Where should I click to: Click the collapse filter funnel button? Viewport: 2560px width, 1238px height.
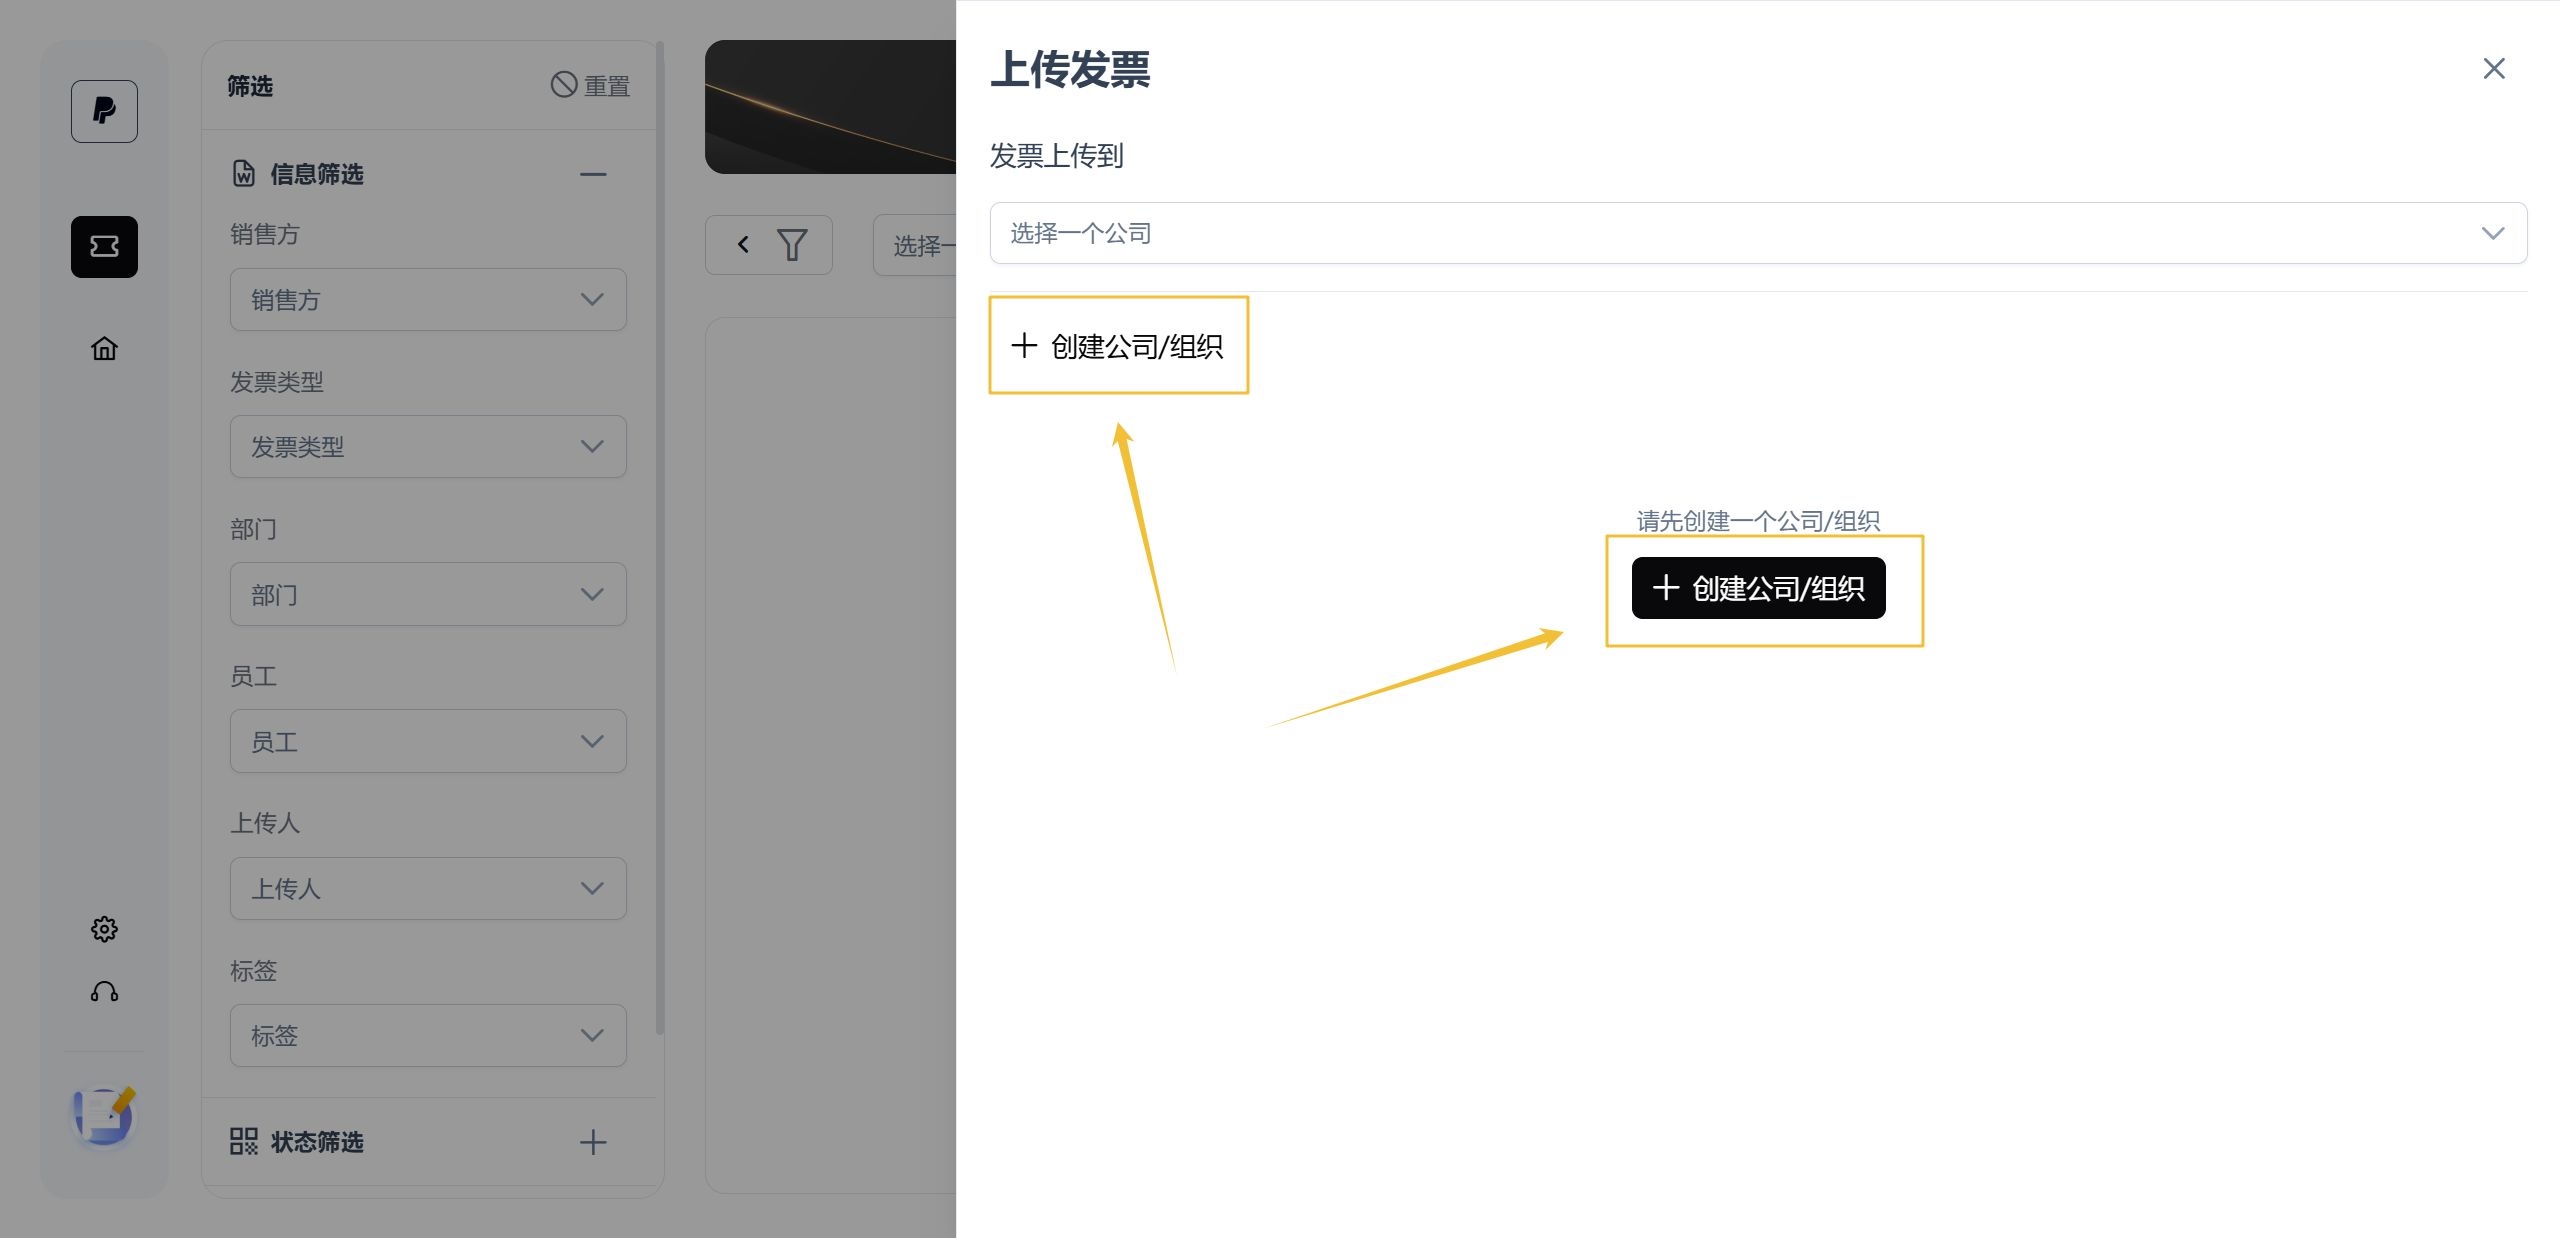[x=768, y=245]
